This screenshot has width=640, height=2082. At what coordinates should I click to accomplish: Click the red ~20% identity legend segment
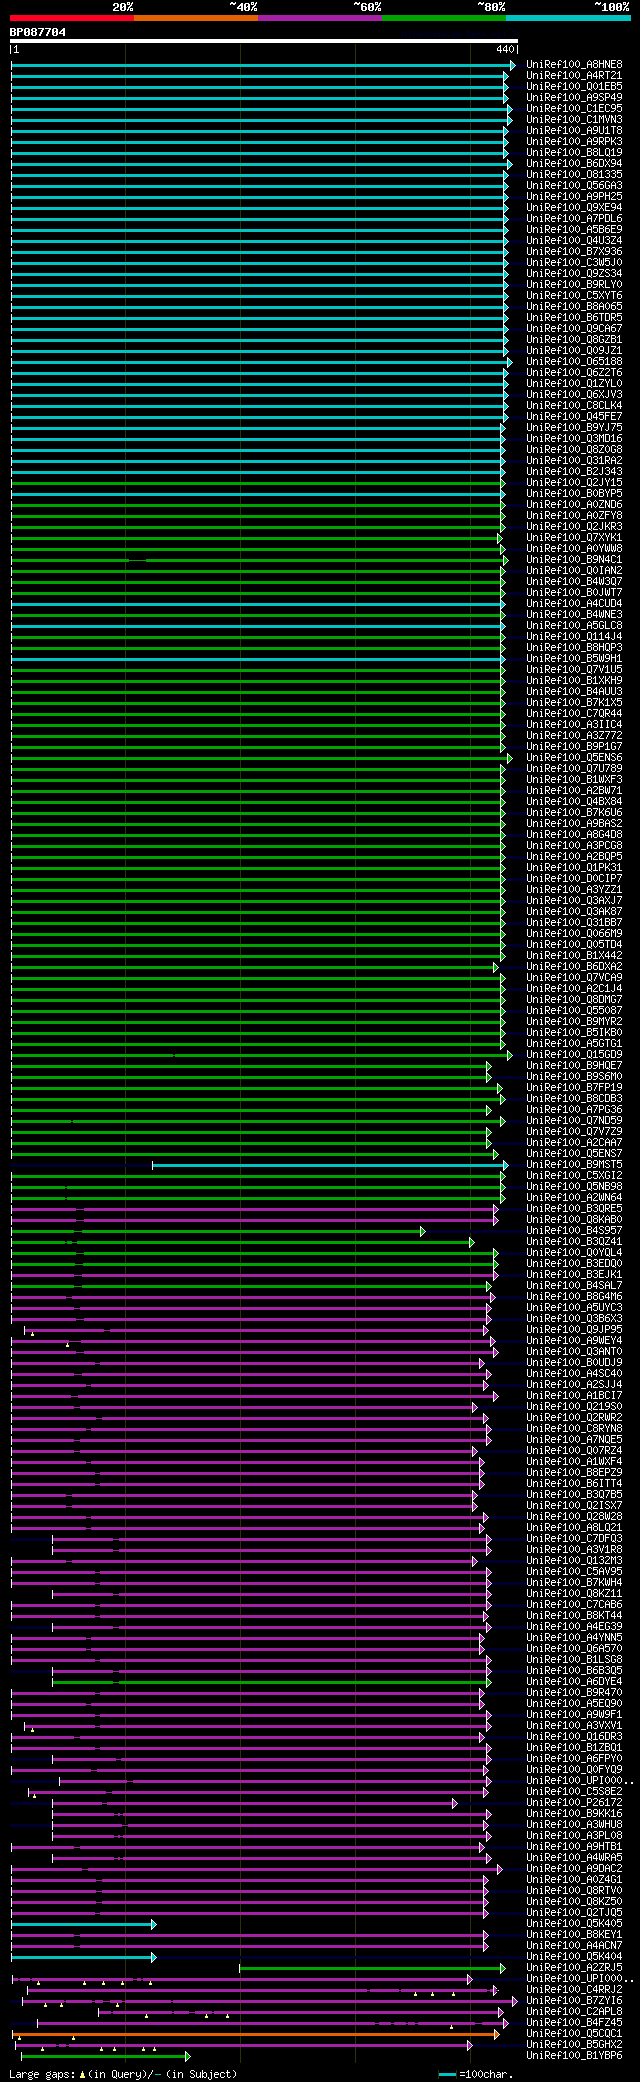(x=72, y=18)
